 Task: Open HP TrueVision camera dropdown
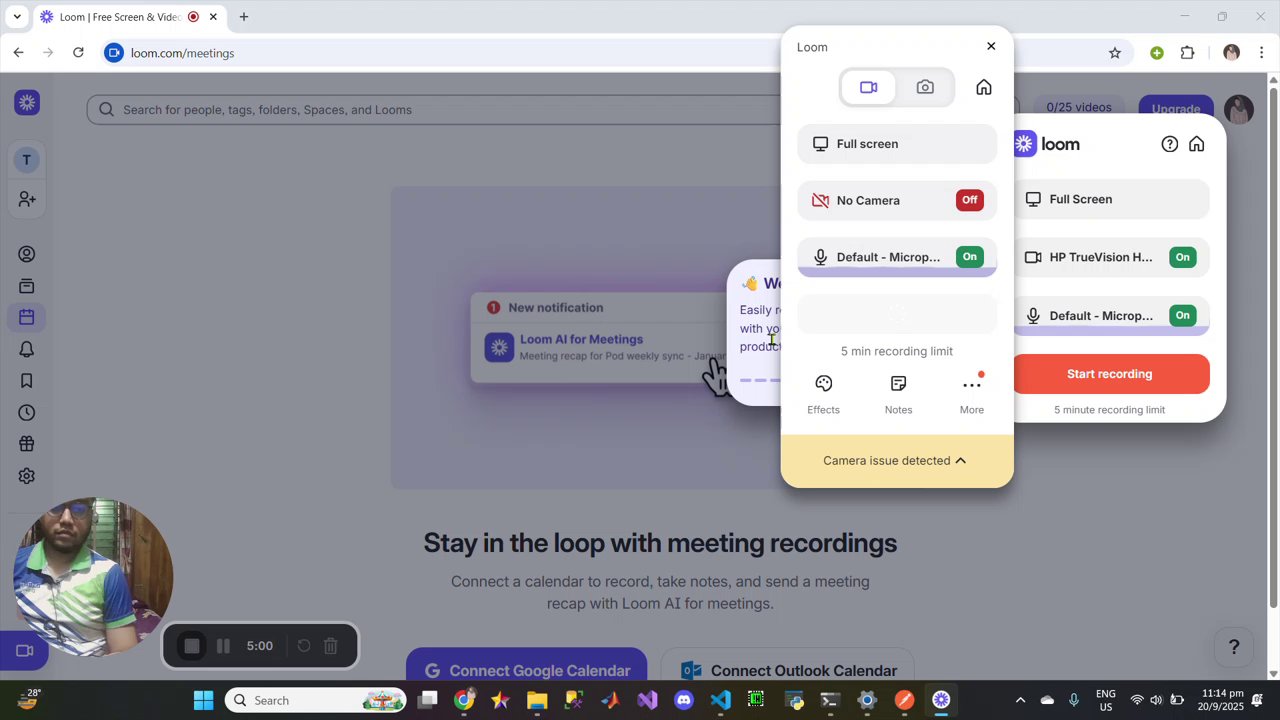[x=1110, y=257]
